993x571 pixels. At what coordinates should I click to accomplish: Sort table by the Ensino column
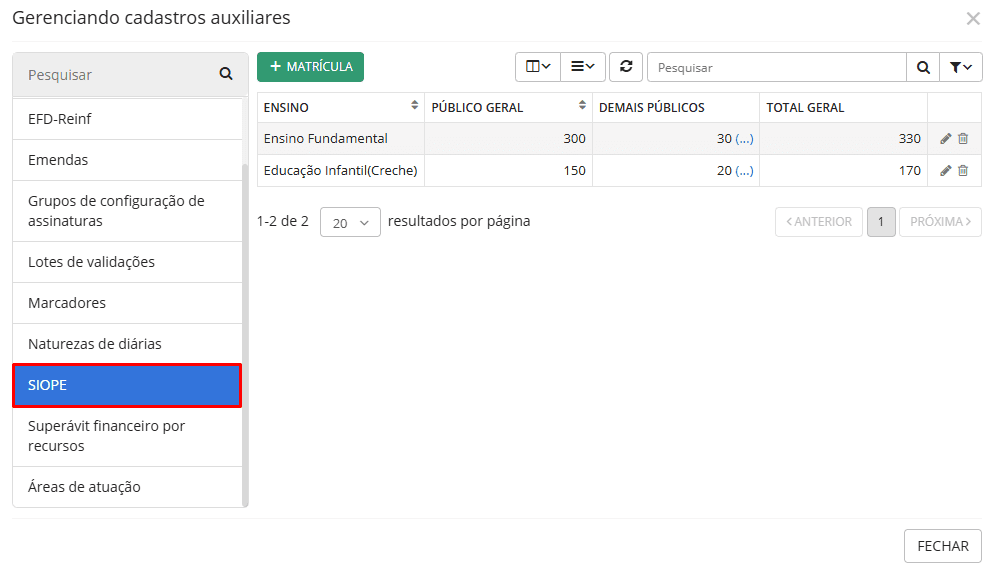click(x=414, y=106)
